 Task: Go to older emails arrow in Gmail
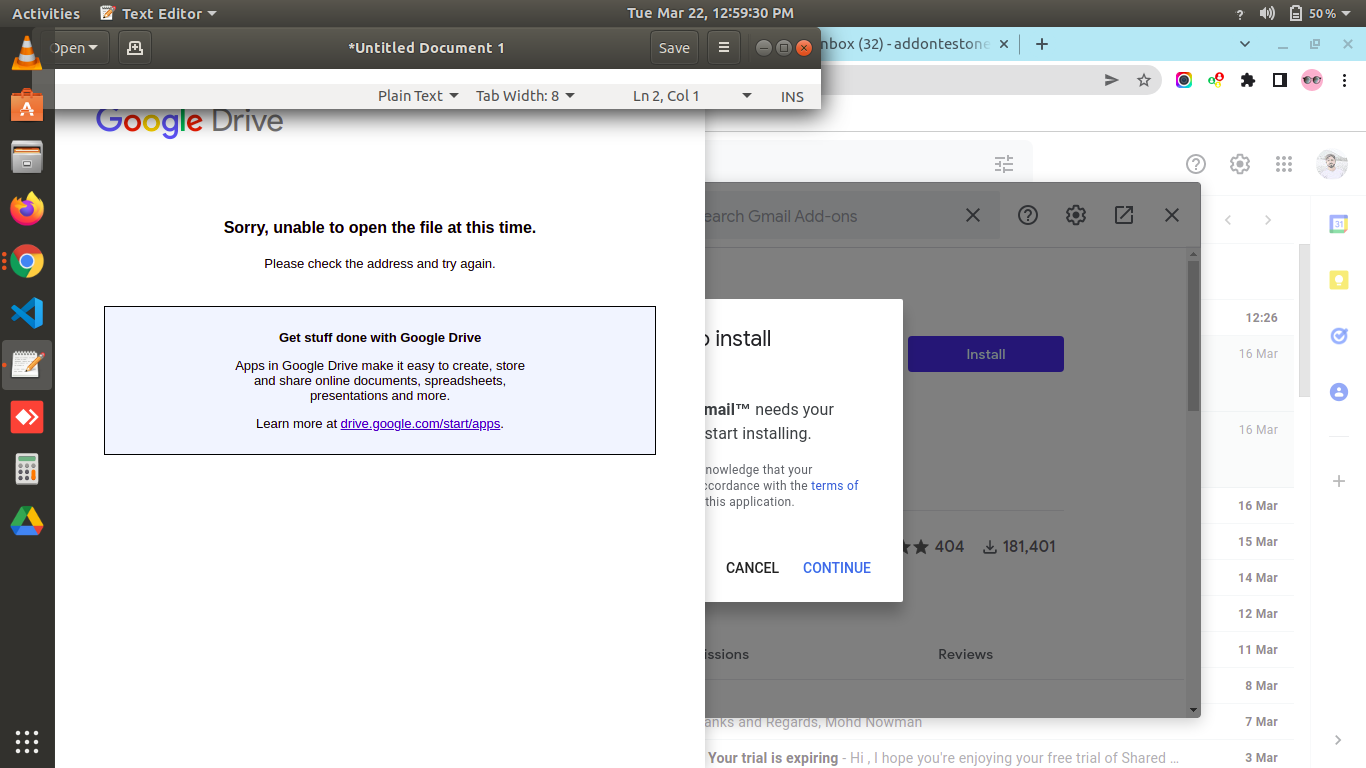1268,220
